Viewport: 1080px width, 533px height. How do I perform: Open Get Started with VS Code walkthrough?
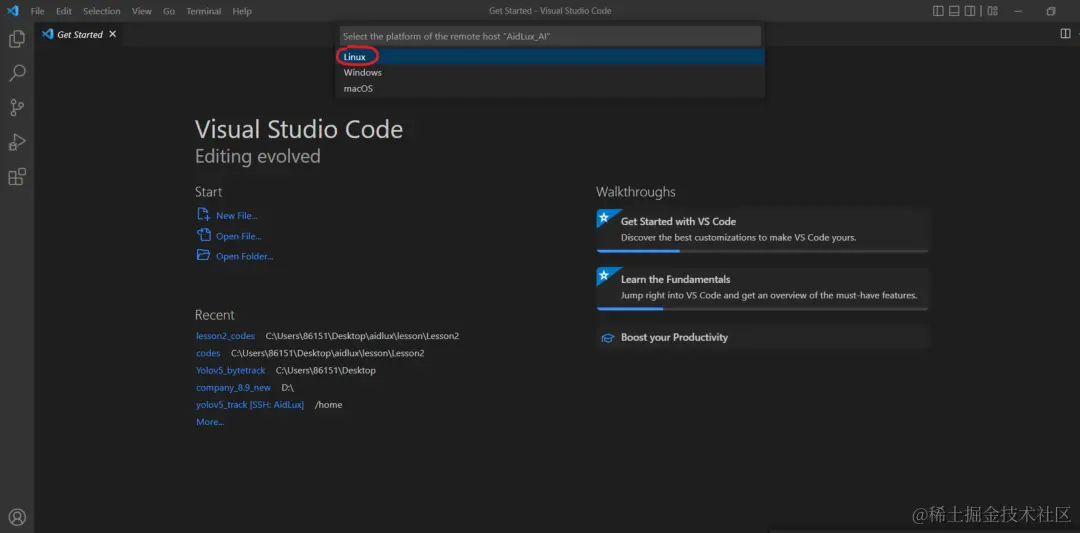tap(762, 230)
